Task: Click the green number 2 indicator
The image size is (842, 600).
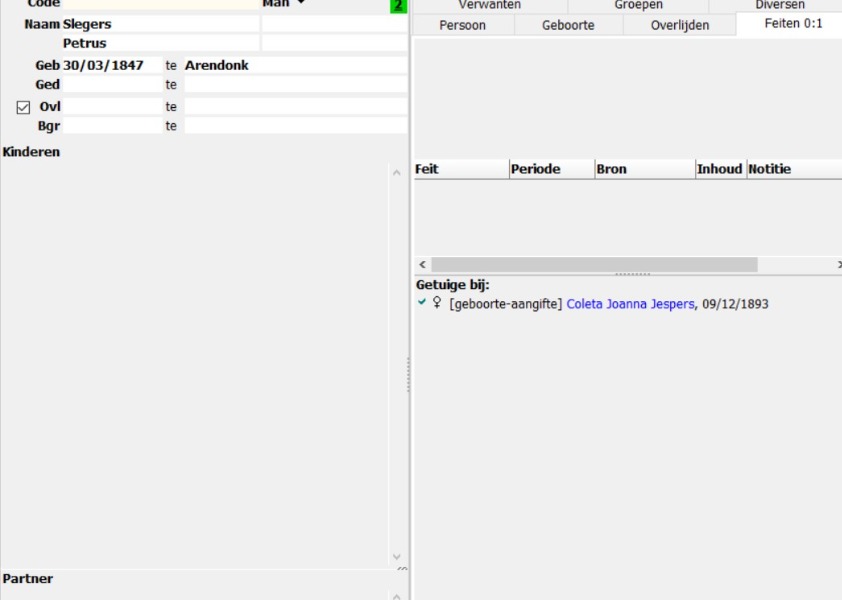Action: coord(399,6)
